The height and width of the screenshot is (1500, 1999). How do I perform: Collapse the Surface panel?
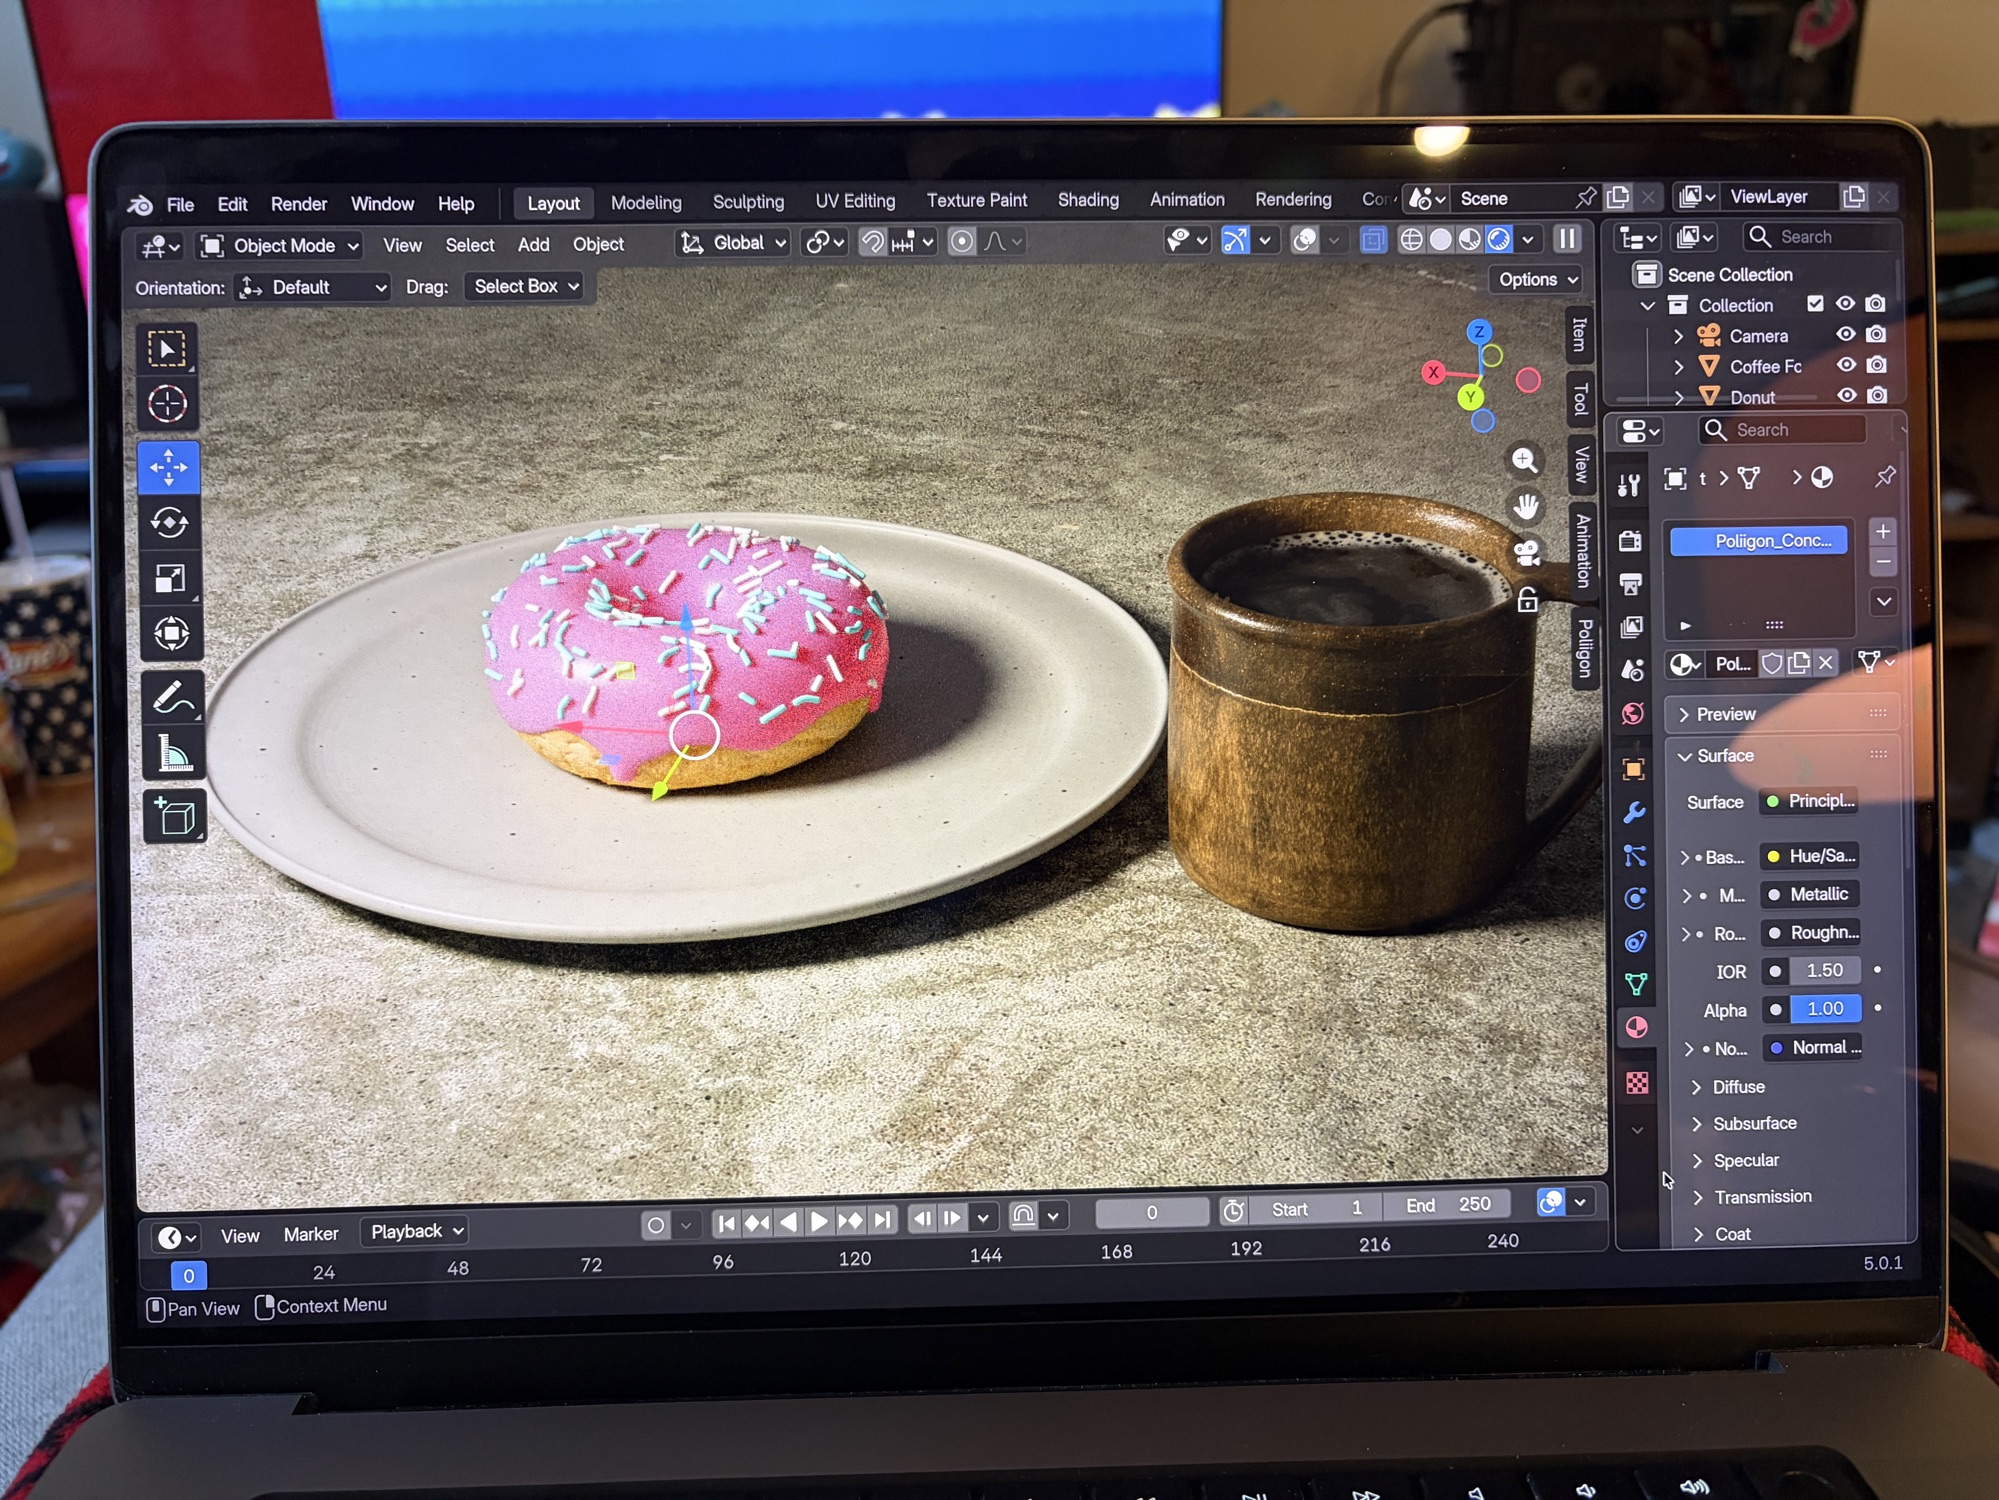(1724, 756)
